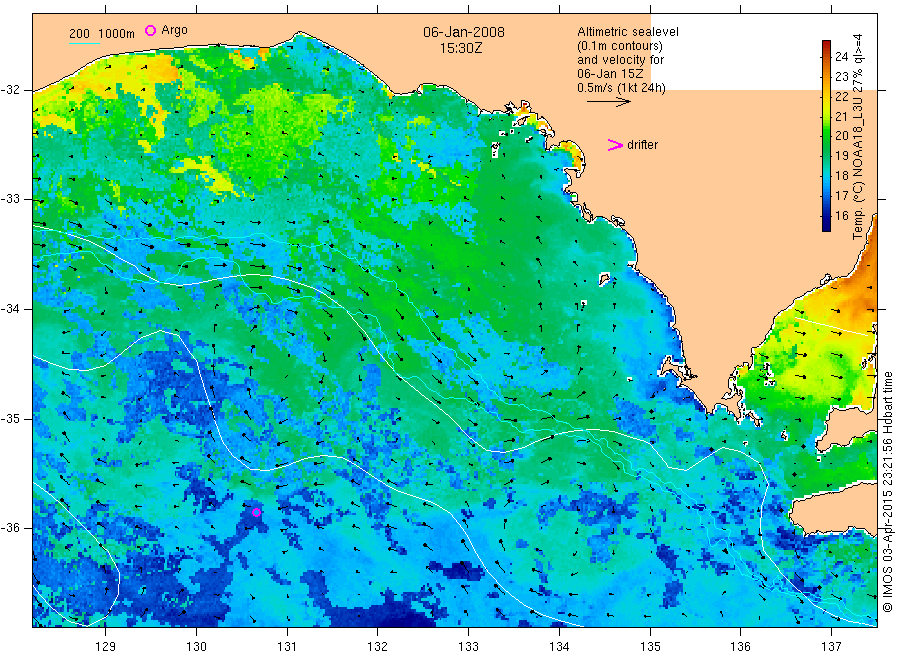
Task: Click the longitude label 130
Action: pos(196,647)
